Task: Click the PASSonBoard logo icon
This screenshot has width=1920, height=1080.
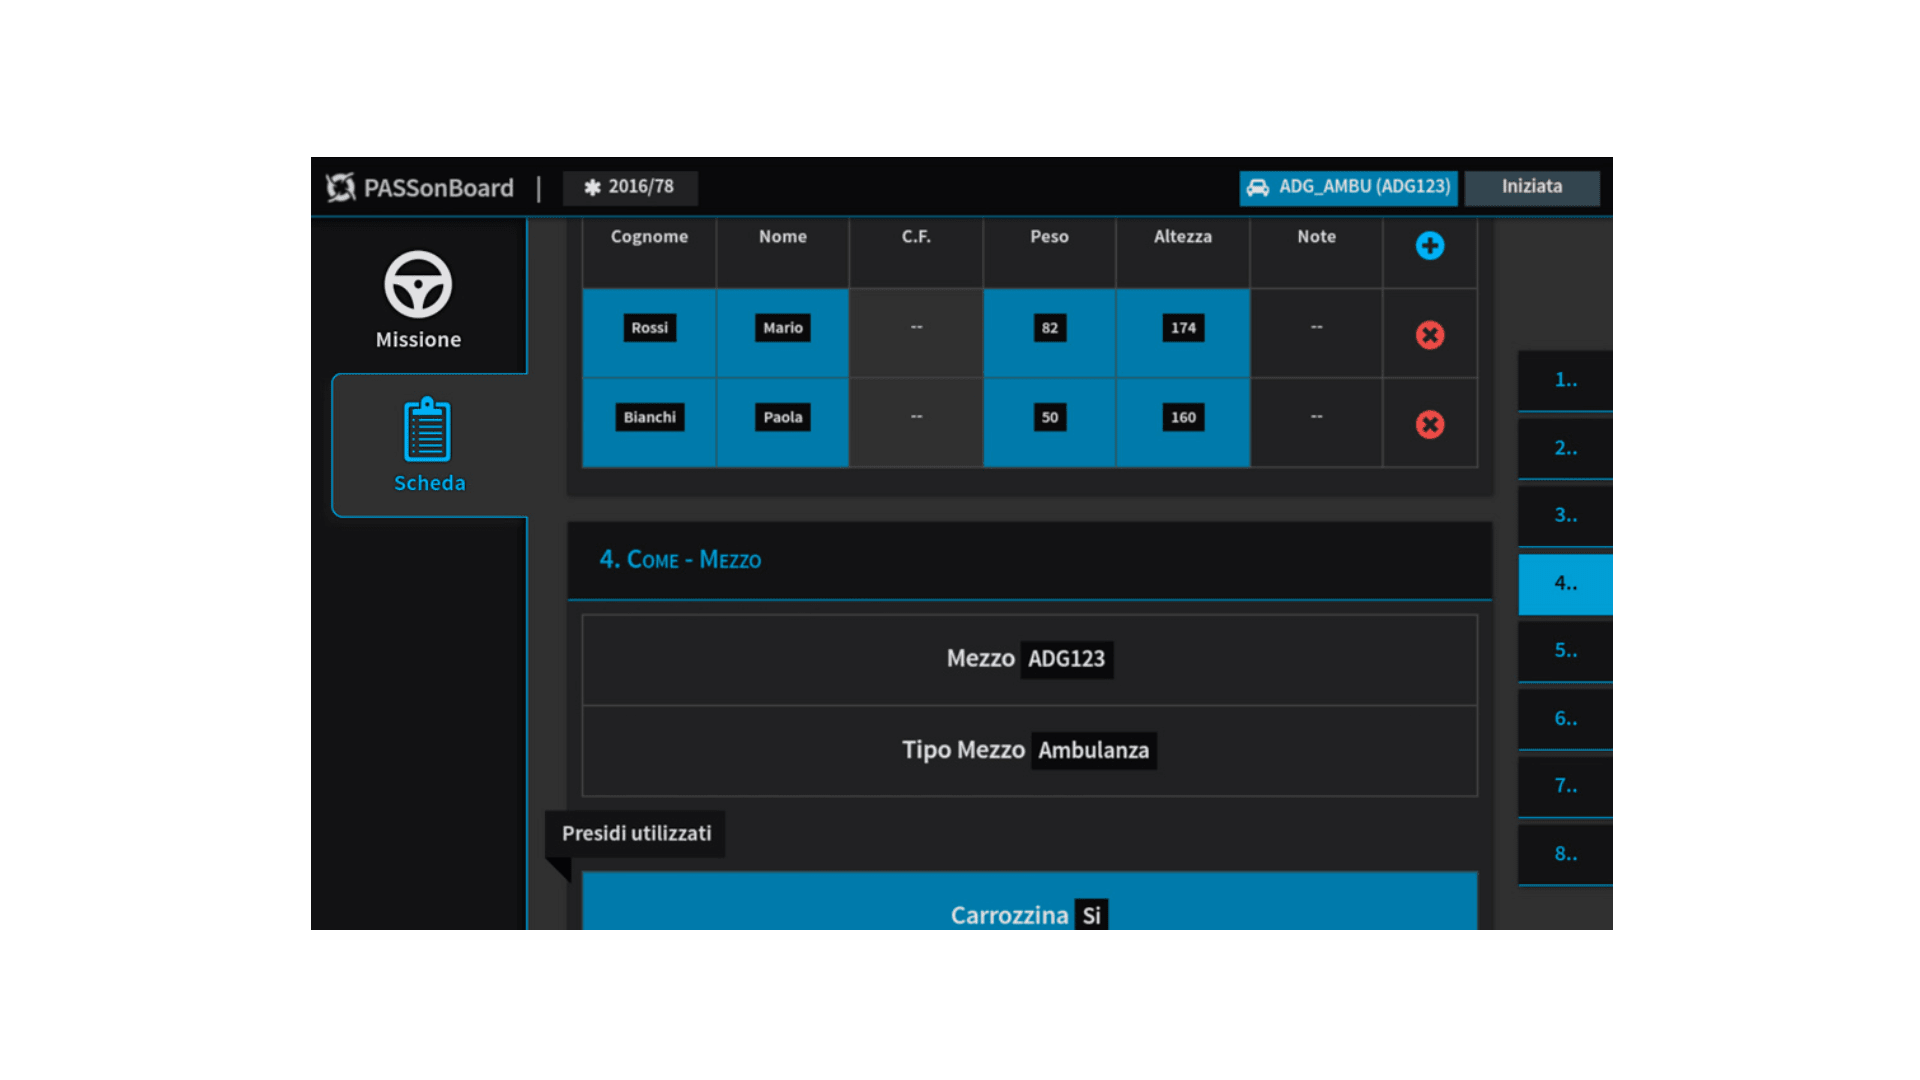Action: [x=341, y=187]
